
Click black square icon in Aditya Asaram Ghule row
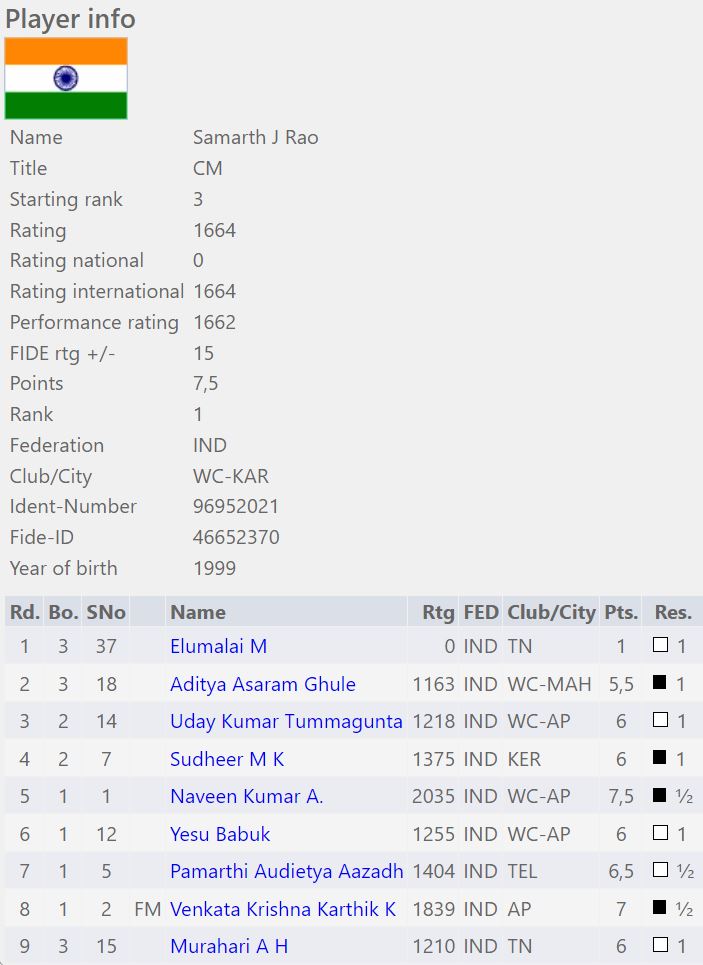(x=660, y=684)
